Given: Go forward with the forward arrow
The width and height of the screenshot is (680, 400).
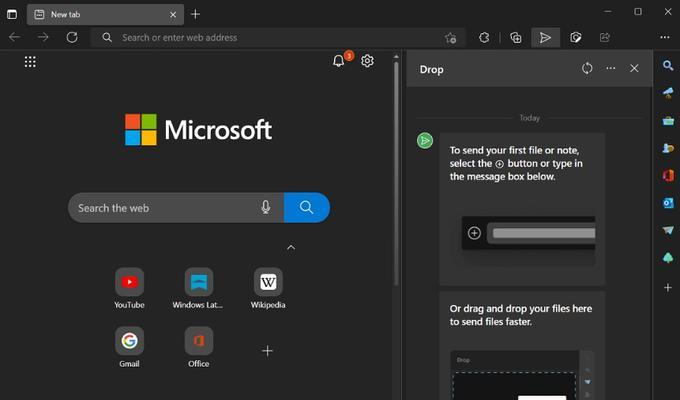Looking at the screenshot, I should coord(43,37).
